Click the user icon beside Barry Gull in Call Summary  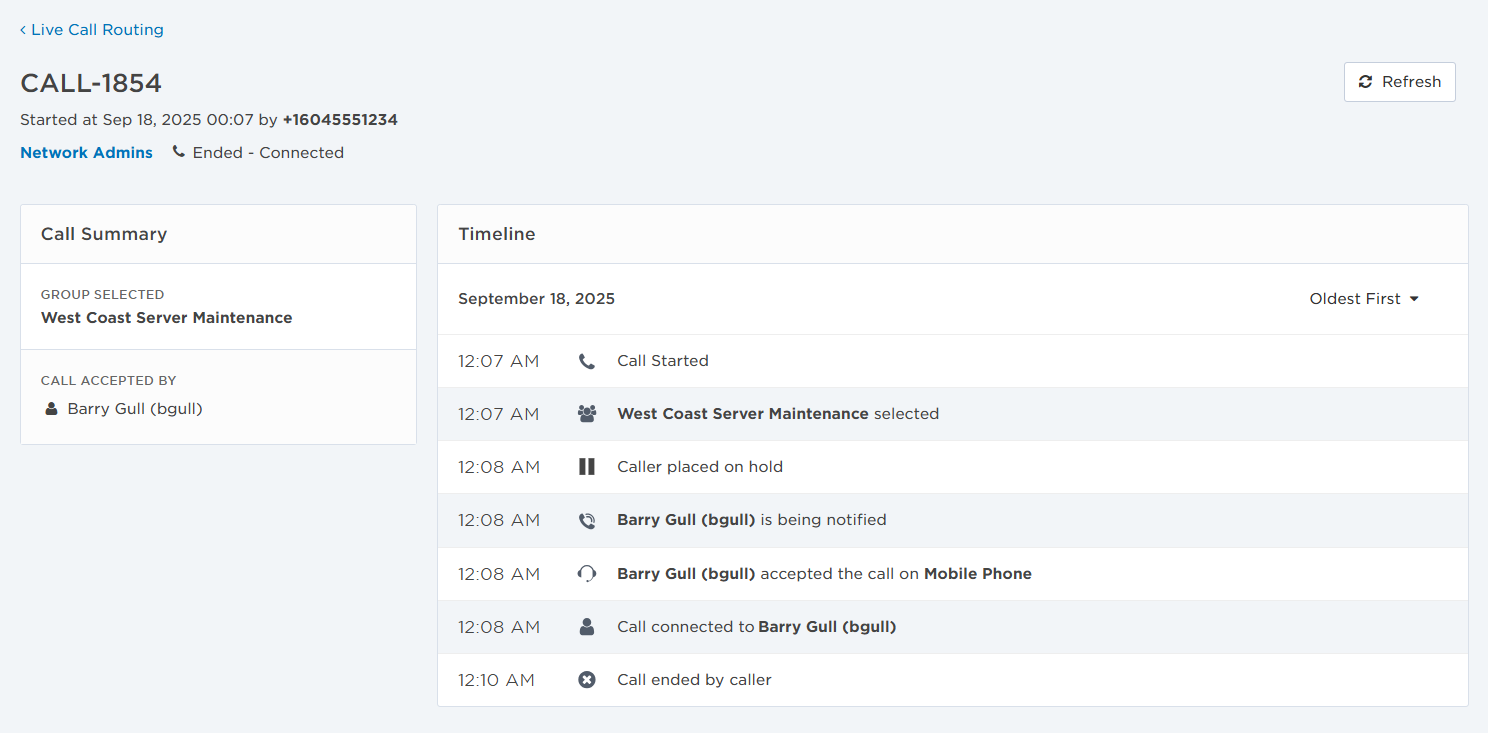(x=51, y=409)
